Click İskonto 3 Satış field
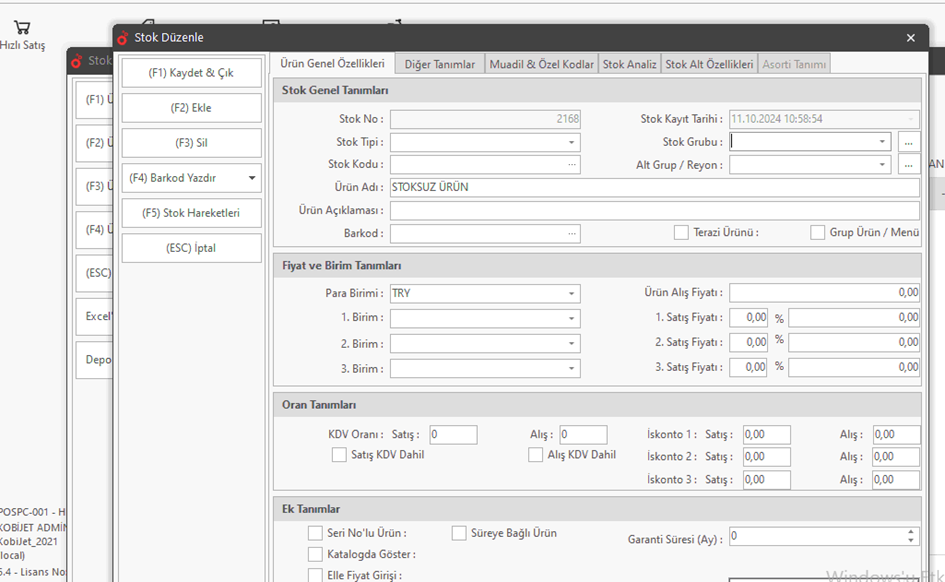This screenshot has width=945, height=582. (767, 480)
